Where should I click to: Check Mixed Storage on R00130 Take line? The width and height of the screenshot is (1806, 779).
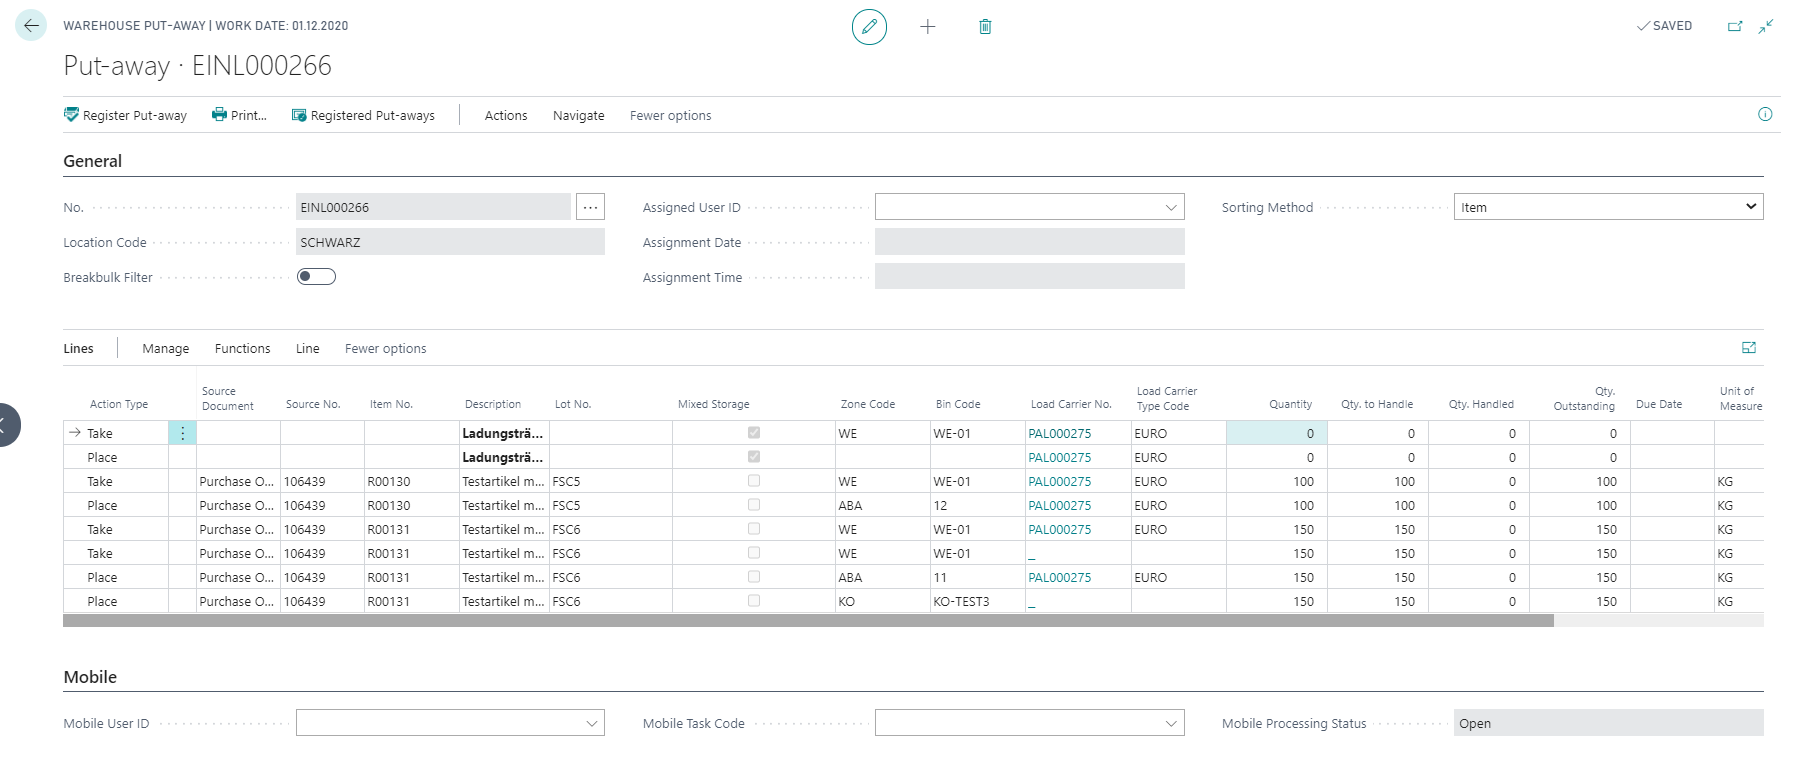[754, 481]
